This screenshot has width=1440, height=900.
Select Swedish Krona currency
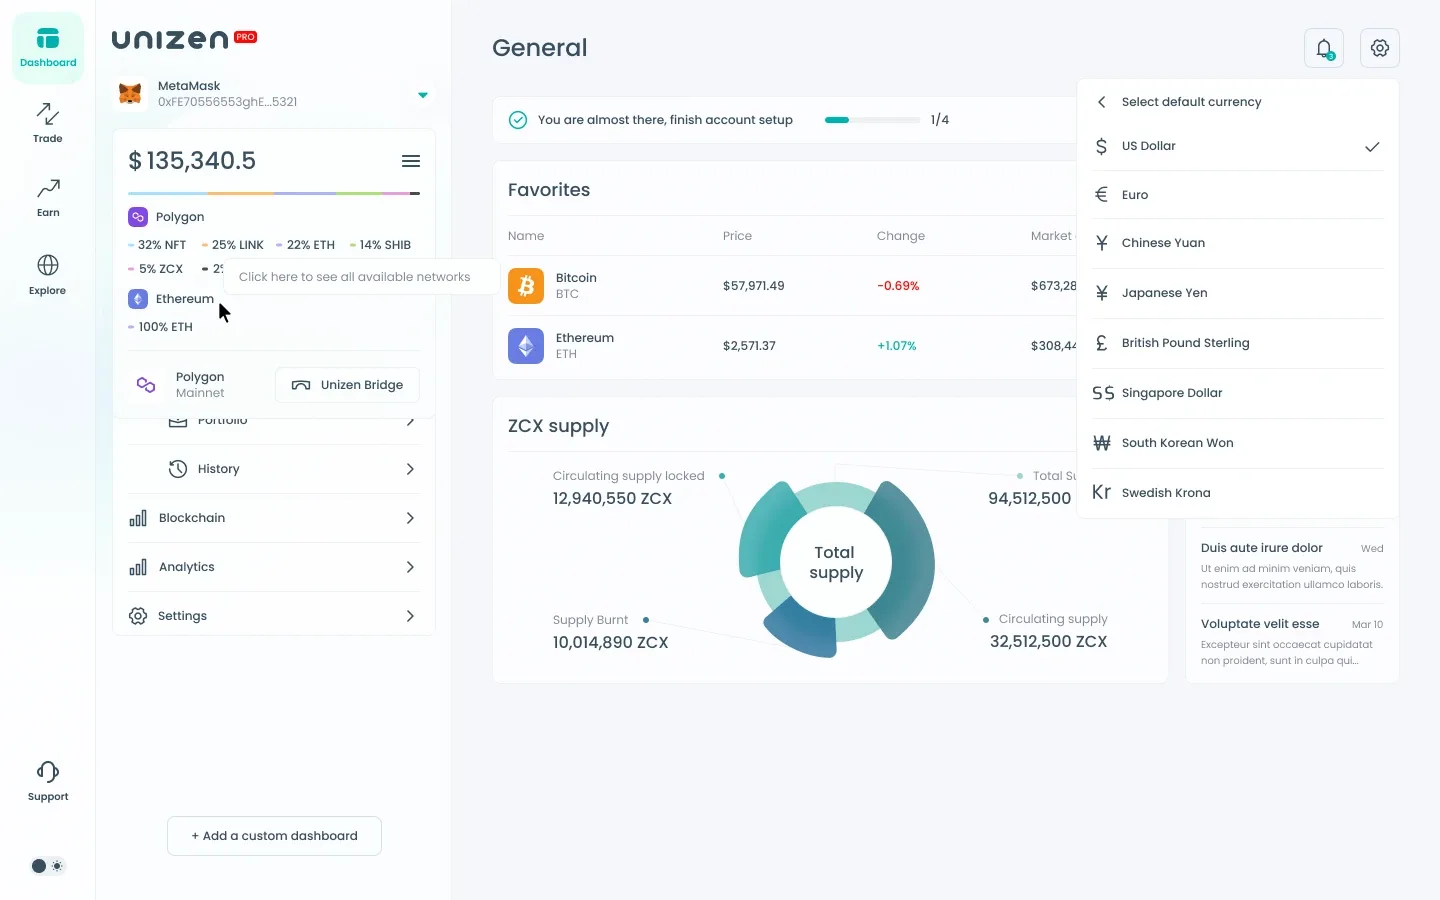point(1237,493)
